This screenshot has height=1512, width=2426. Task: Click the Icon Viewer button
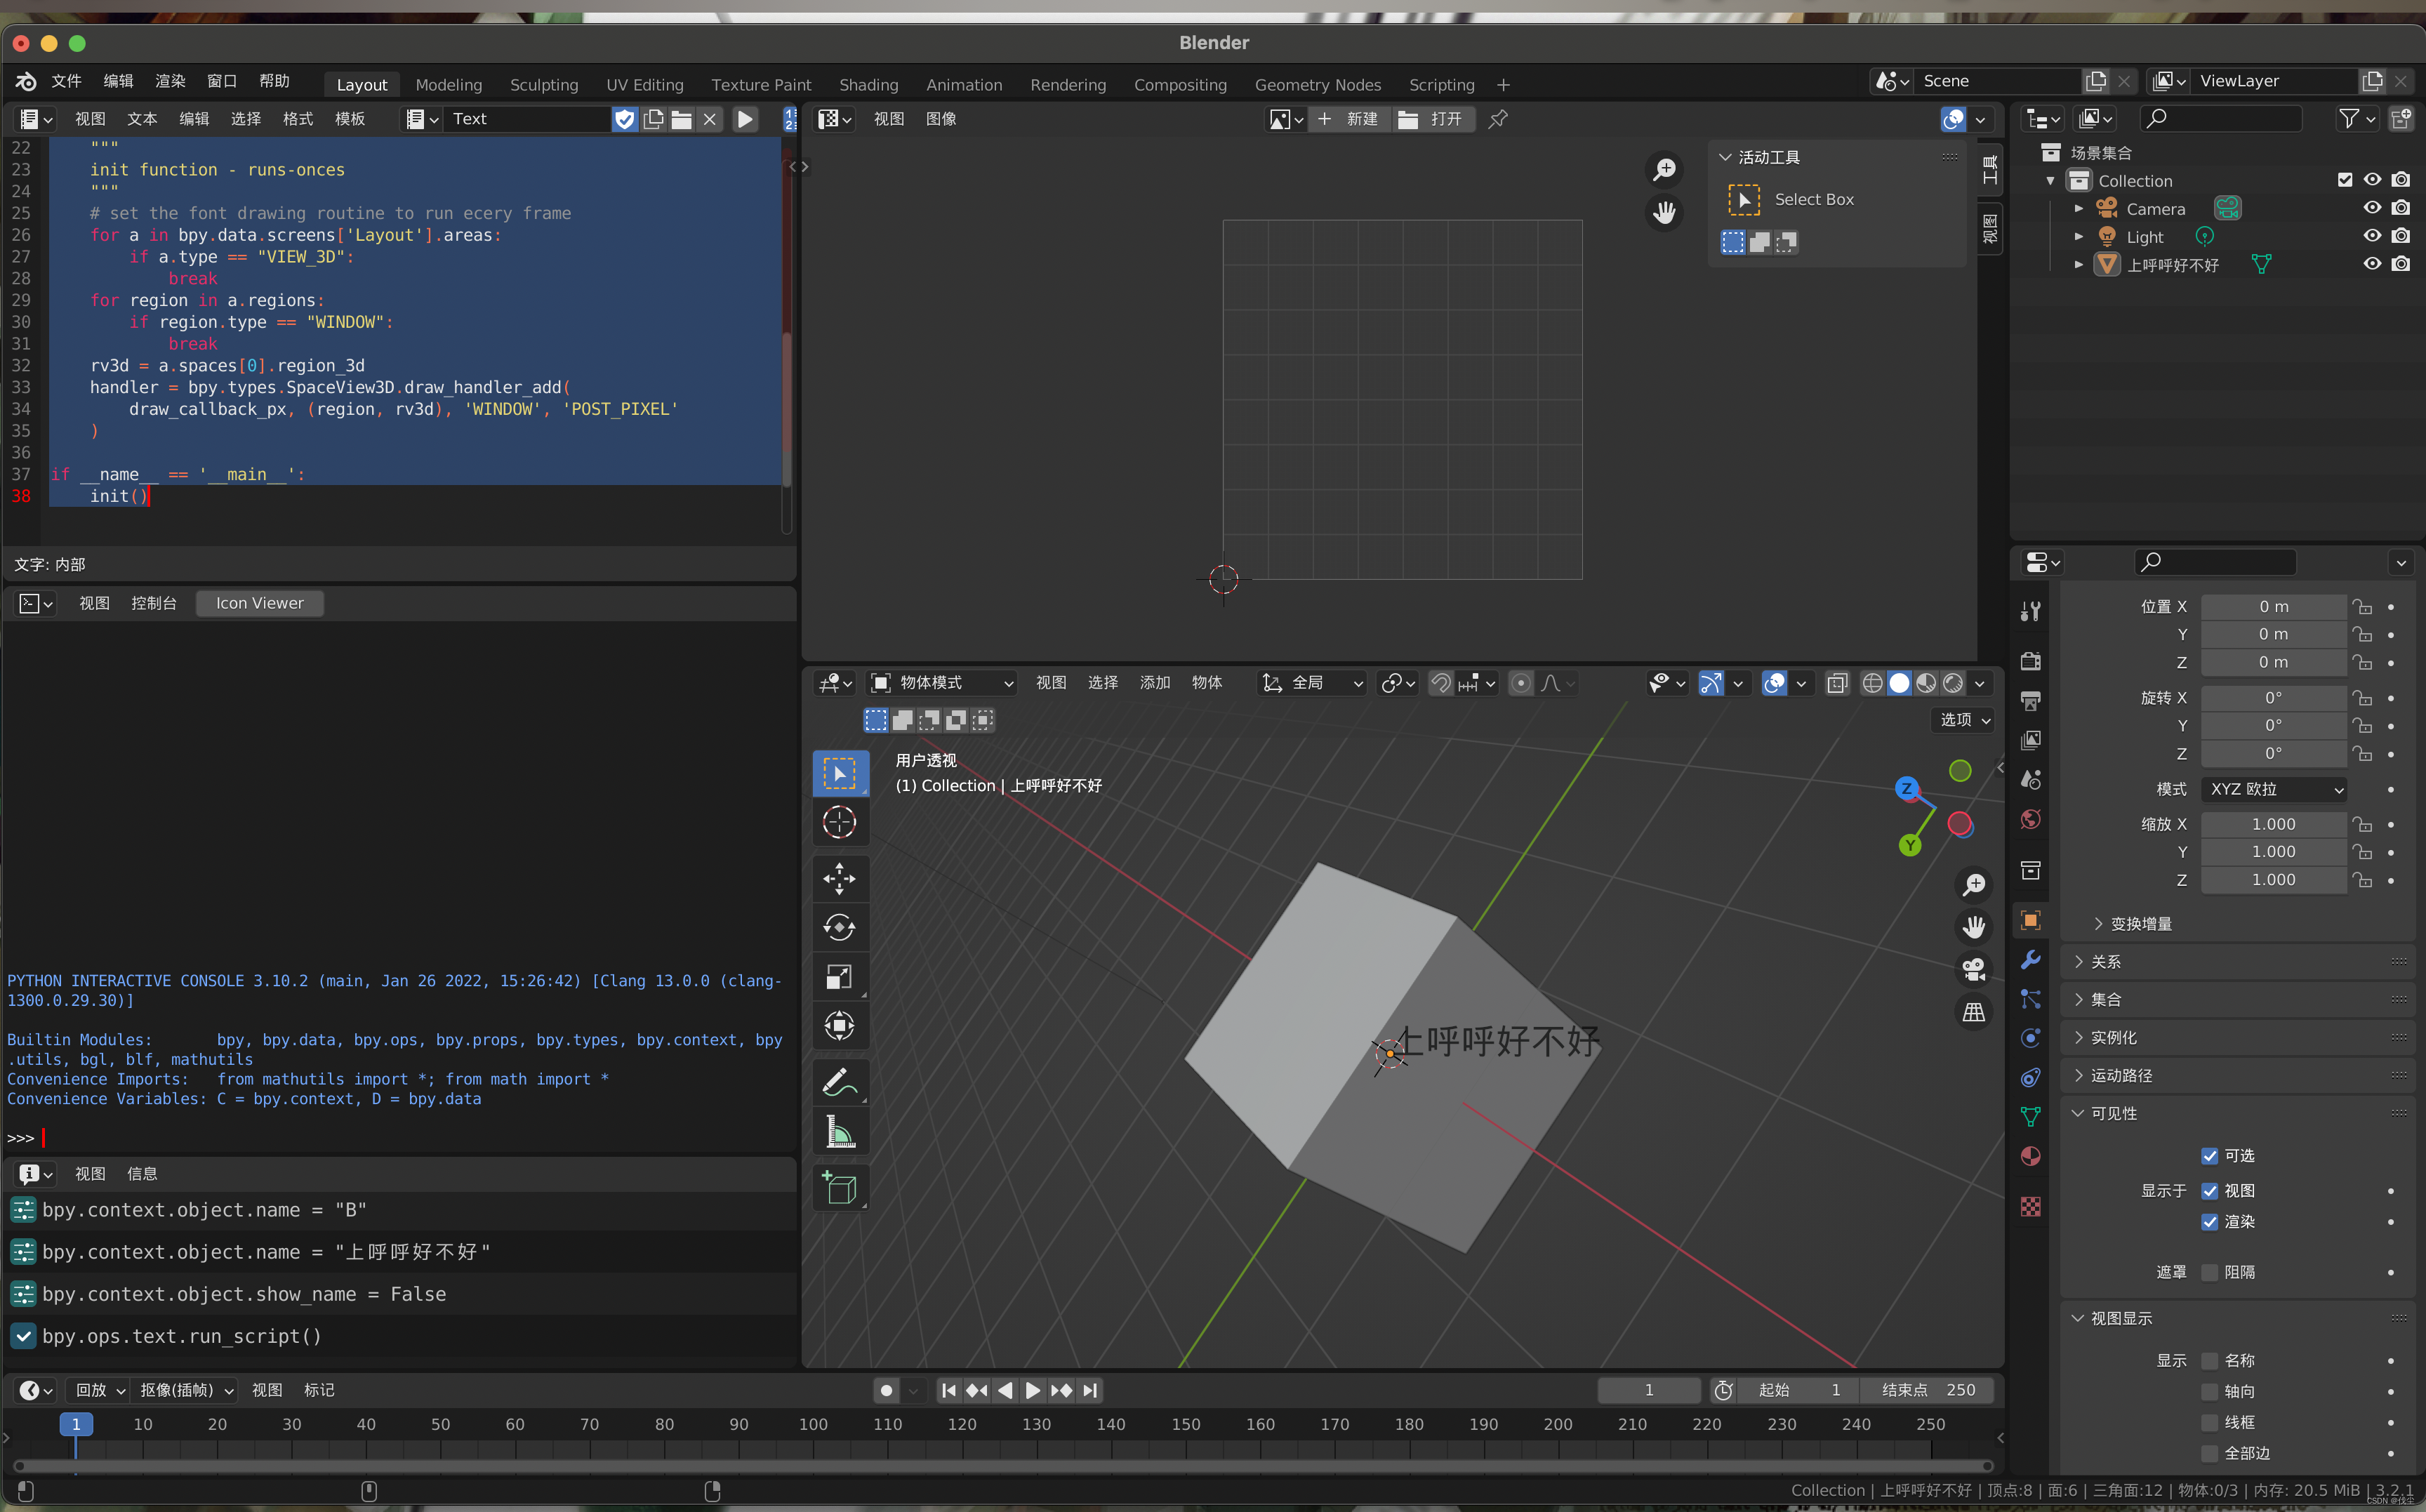[x=260, y=603]
